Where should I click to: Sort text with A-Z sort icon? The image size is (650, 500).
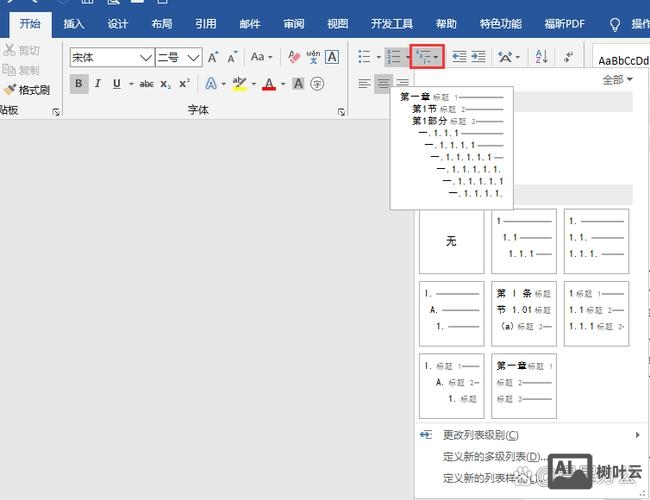542,57
